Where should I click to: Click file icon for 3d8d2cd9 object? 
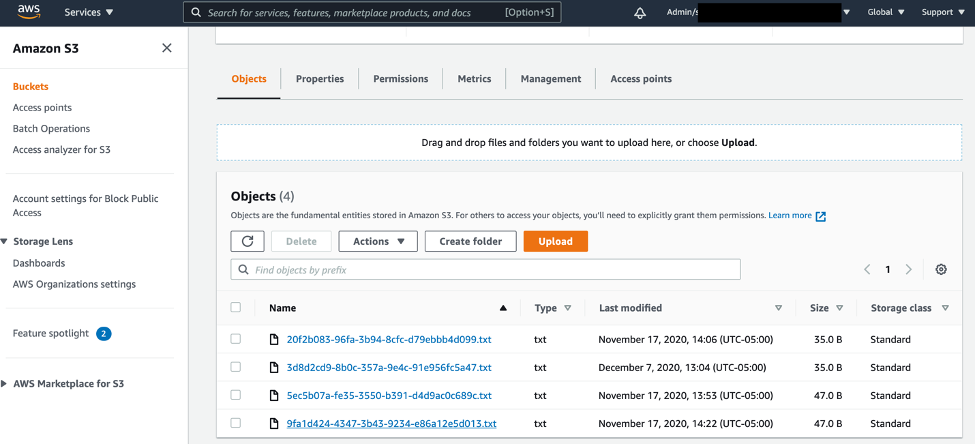[274, 368]
